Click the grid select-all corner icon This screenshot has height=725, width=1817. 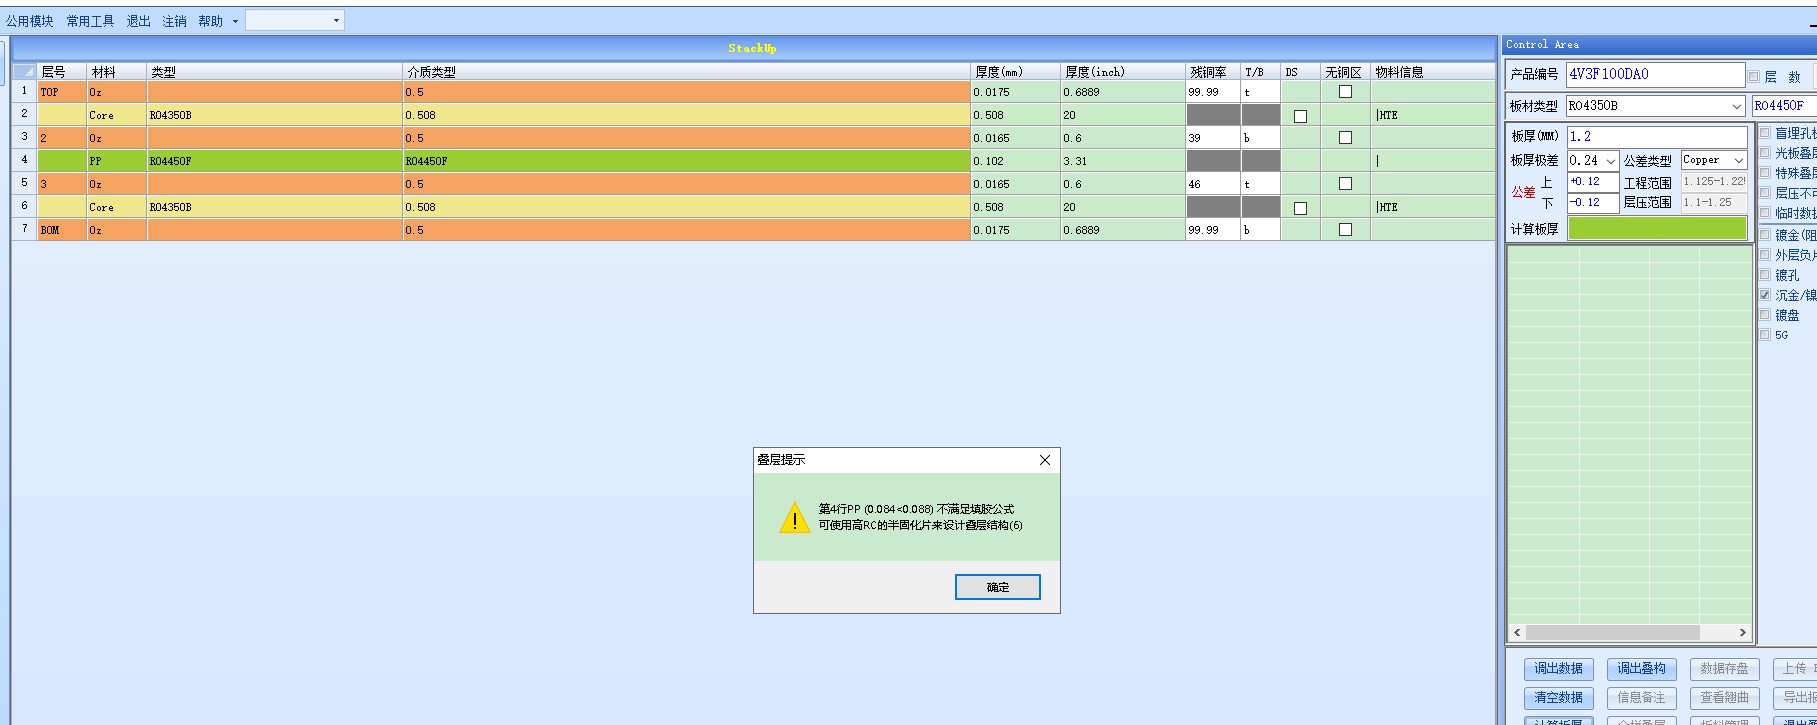coord(24,72)
